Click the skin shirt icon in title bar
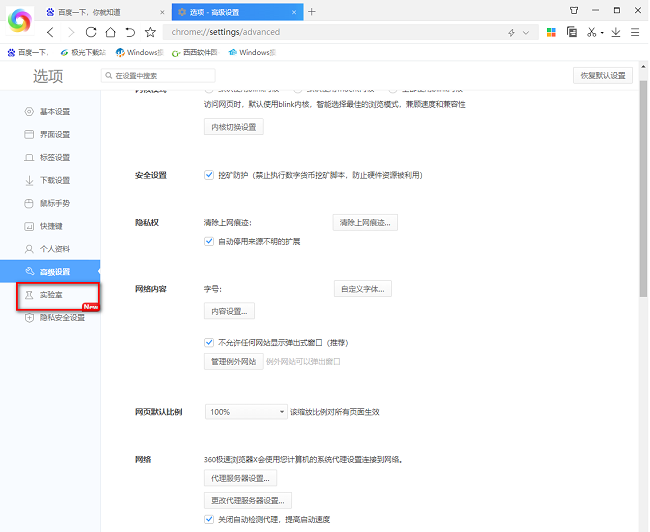Image resolution: width=650 pixels, height=532 pixels. coord(574,10)
